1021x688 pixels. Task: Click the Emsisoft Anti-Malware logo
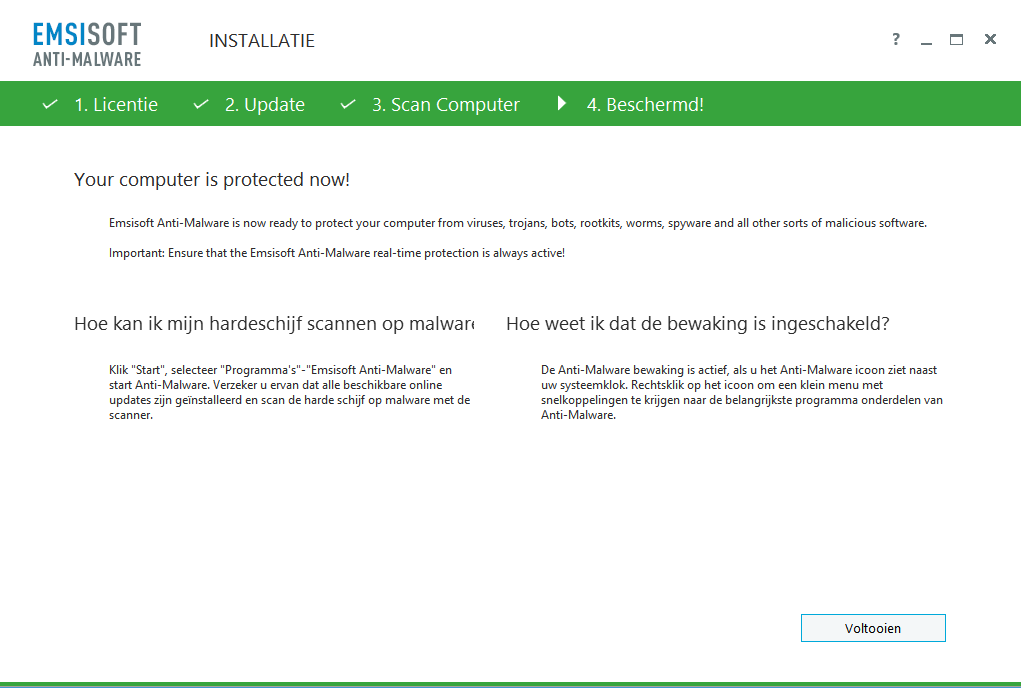[87, 44]
